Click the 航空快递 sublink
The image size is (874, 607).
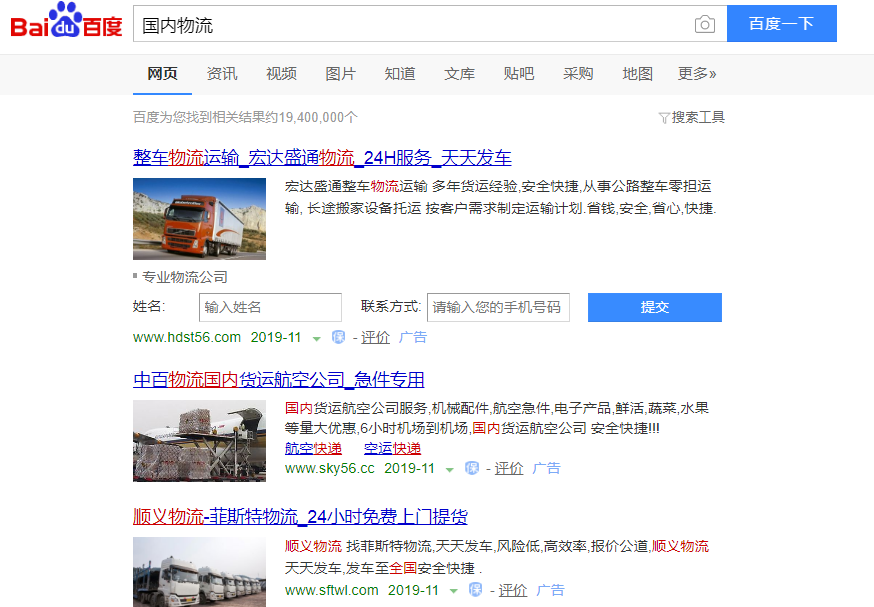click(313, 448)
